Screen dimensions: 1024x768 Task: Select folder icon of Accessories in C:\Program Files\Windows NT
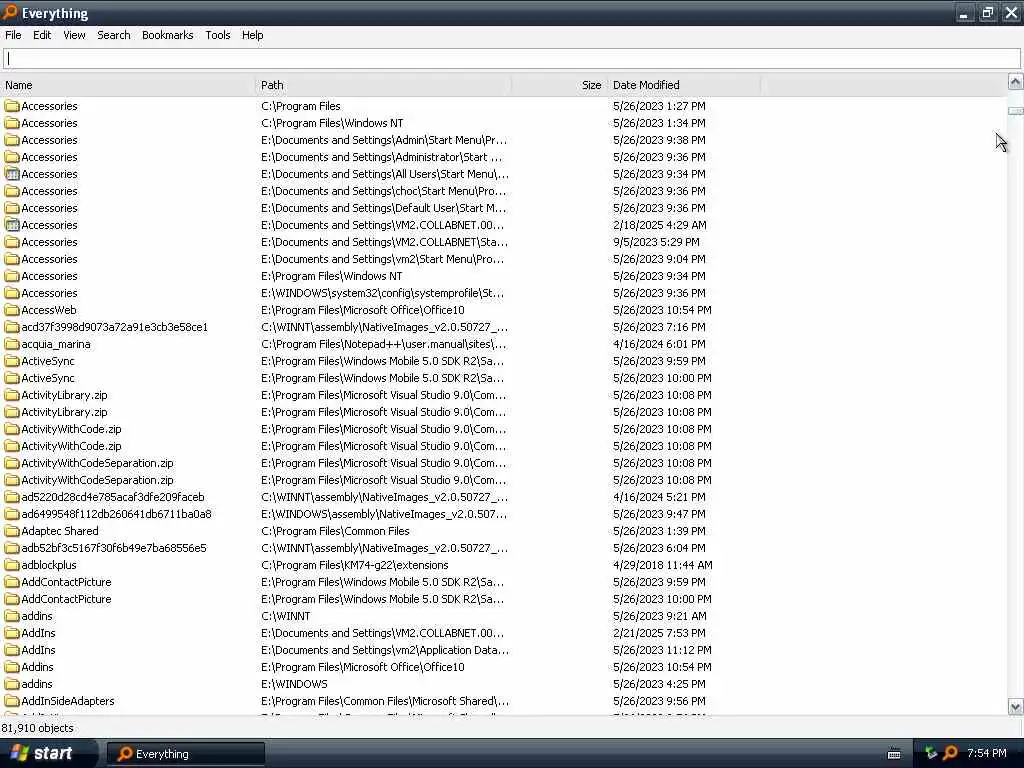[x=12, y=123]
